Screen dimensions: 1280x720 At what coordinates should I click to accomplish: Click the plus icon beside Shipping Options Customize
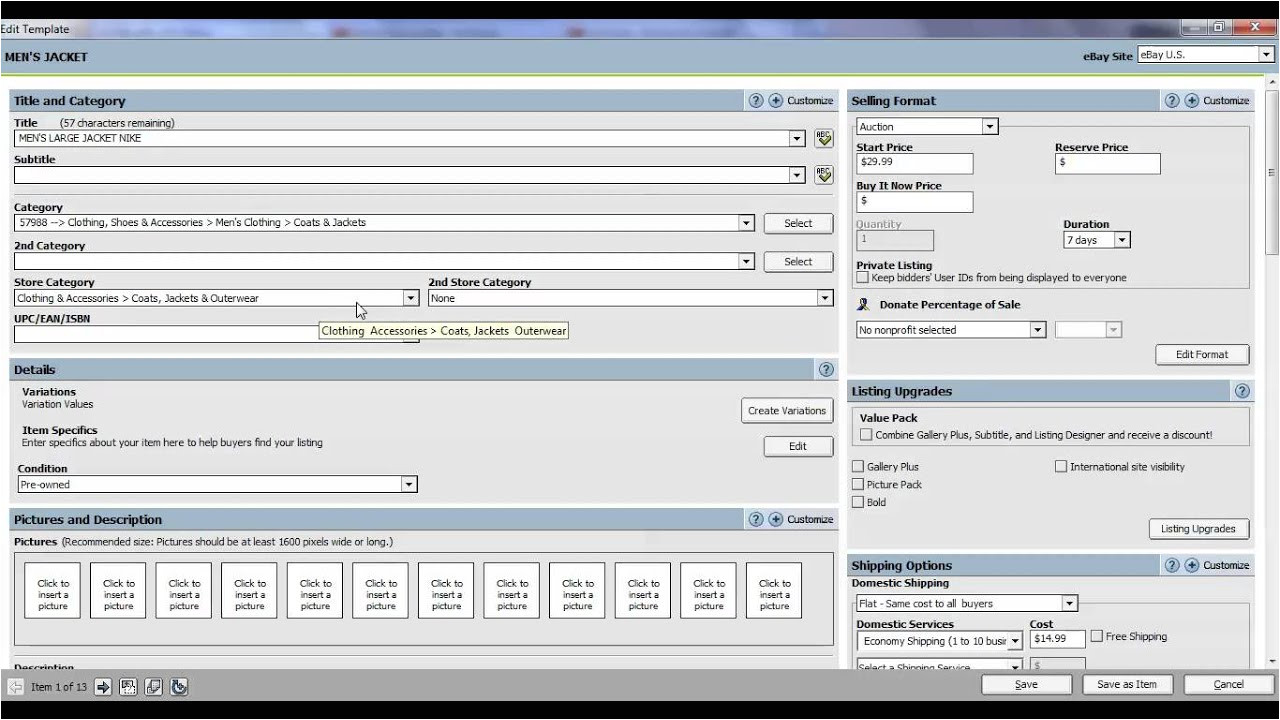point(1192,565)
